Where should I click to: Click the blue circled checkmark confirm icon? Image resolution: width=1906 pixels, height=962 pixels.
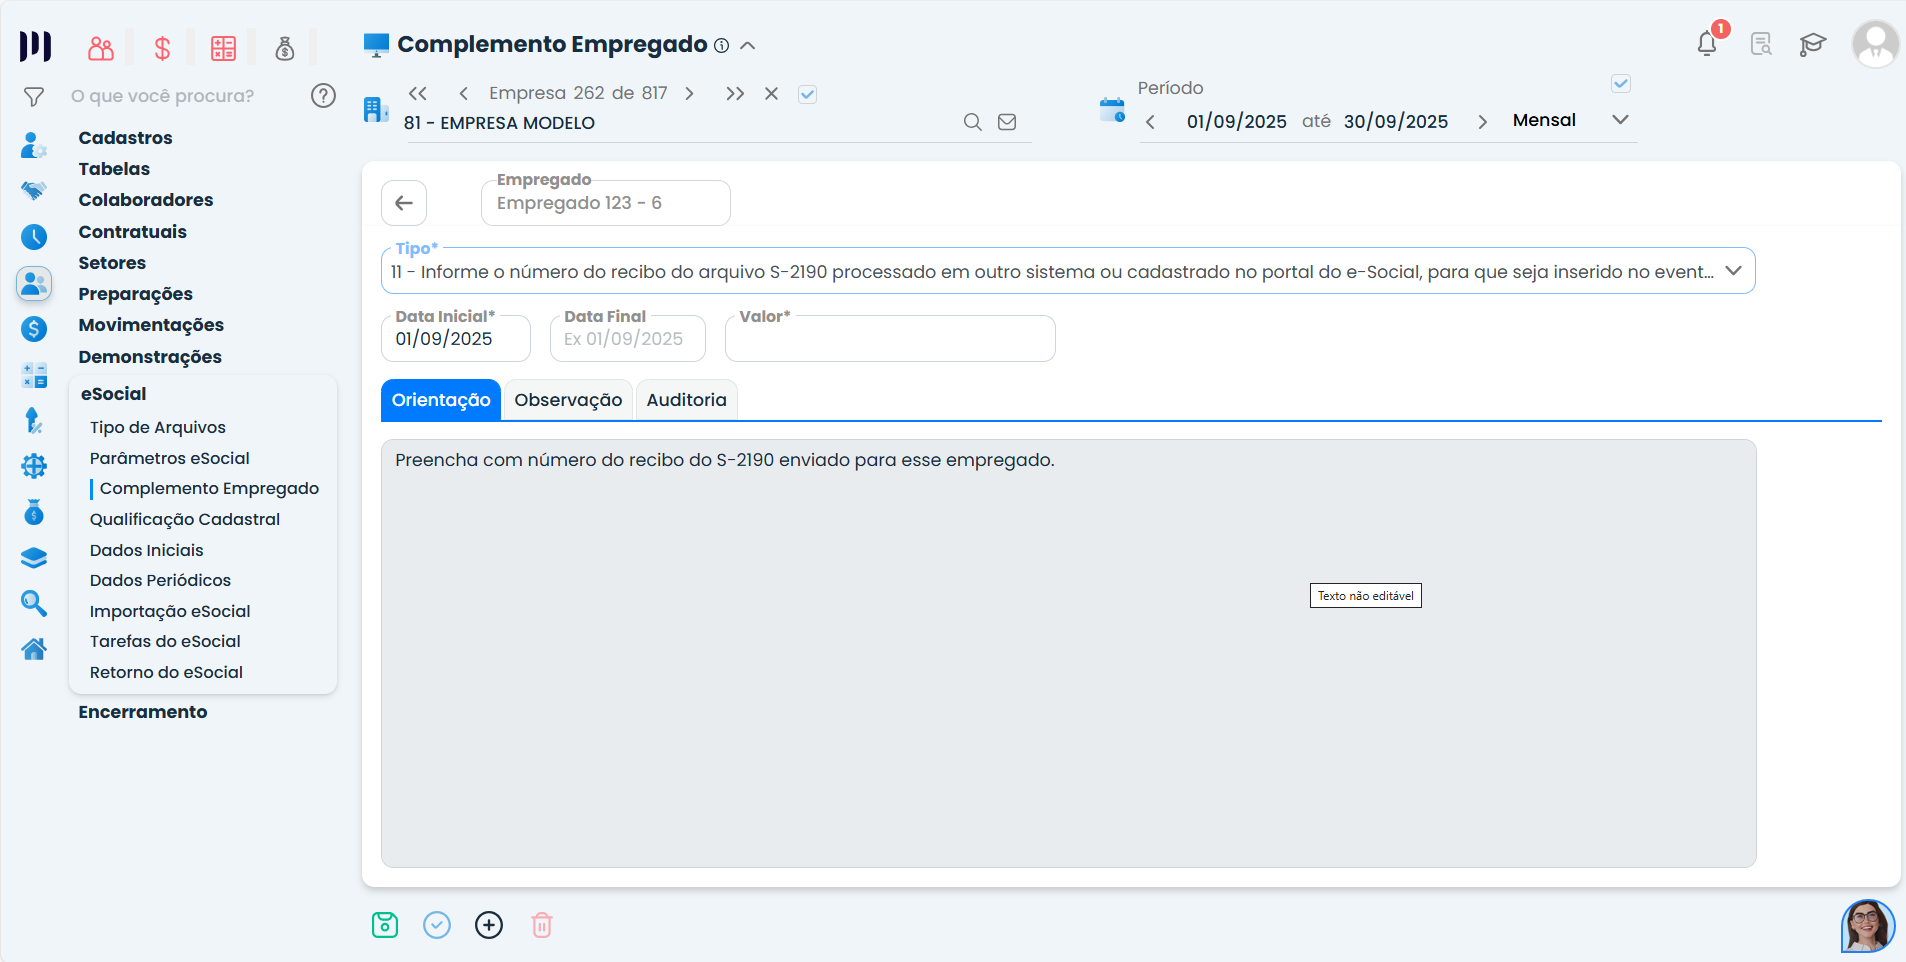[437, 925]
